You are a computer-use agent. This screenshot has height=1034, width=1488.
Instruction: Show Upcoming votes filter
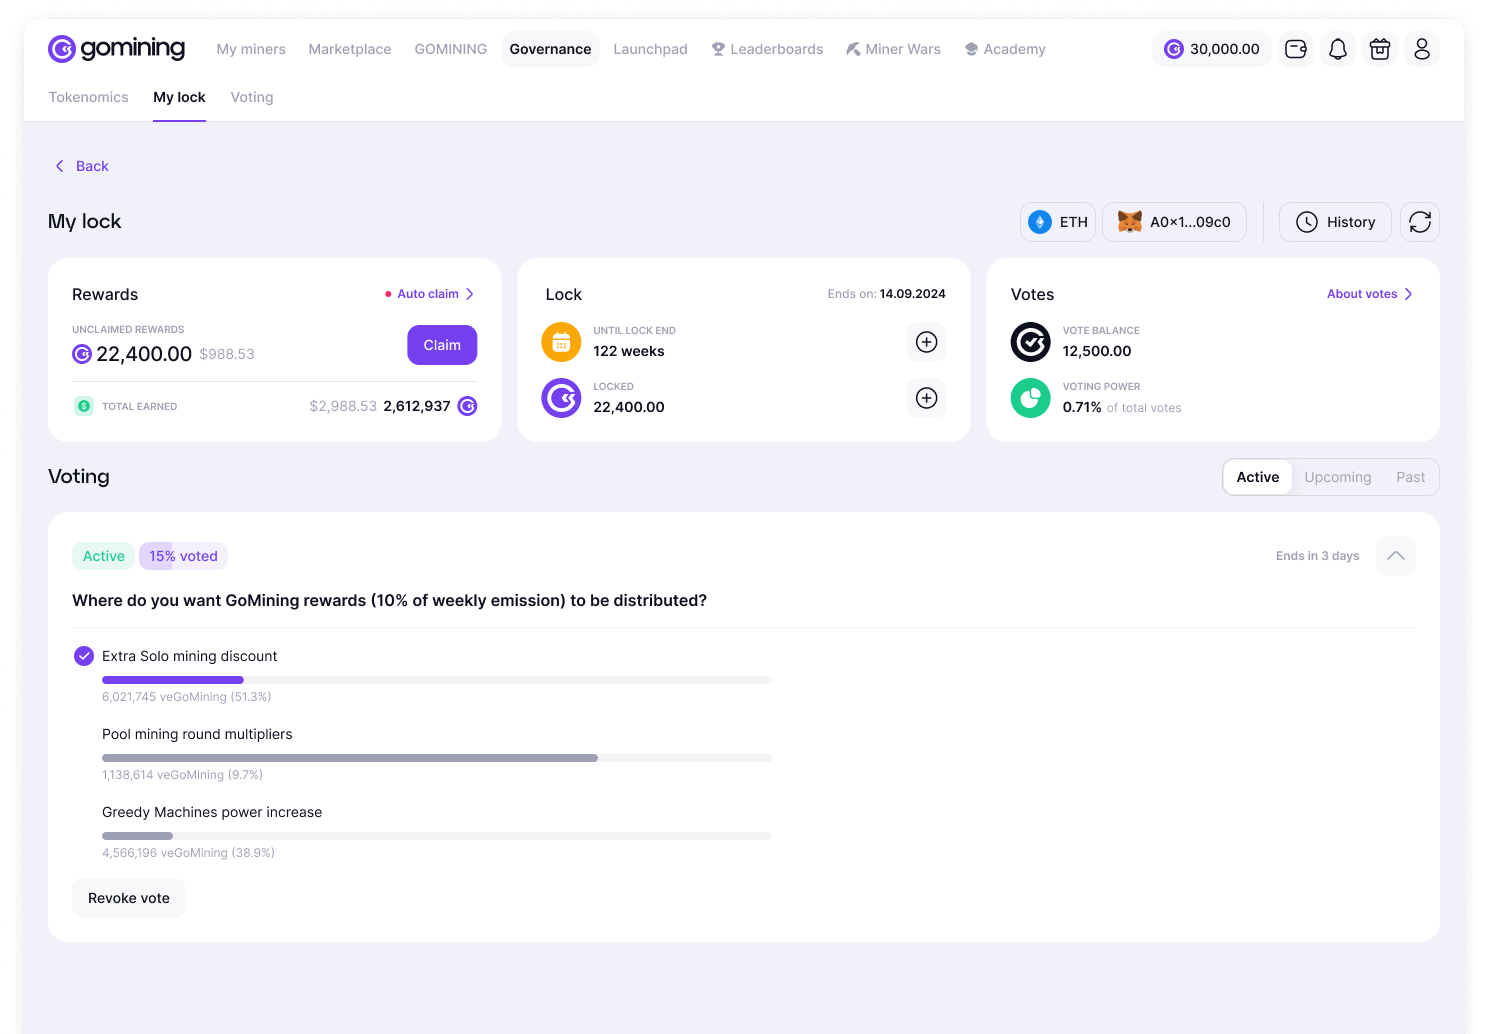(1337, 477)
